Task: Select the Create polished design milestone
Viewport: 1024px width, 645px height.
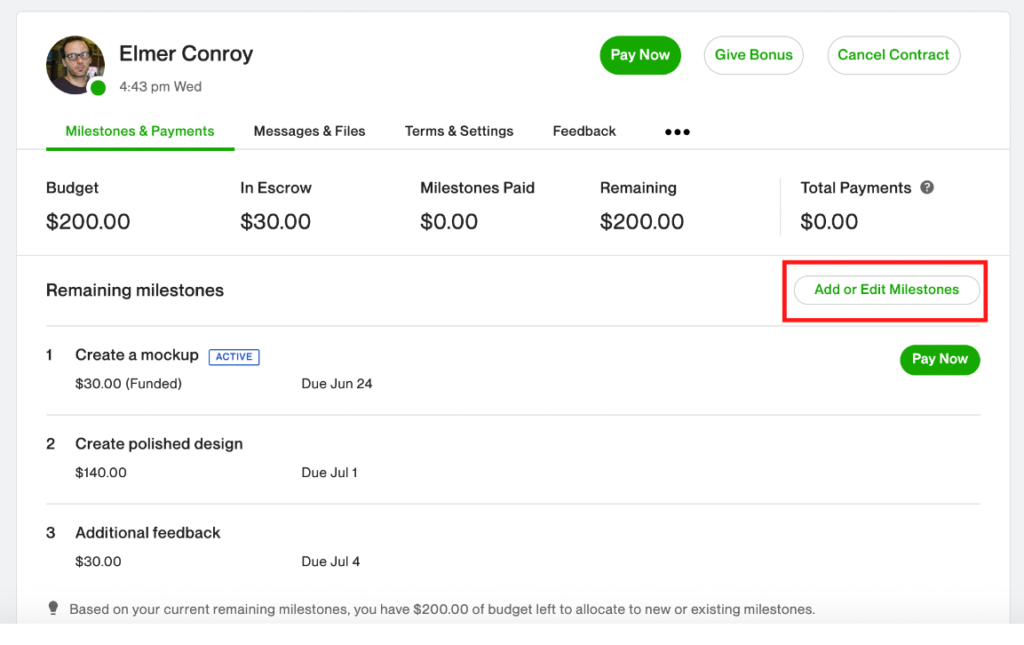Action: tap(159, 444)
